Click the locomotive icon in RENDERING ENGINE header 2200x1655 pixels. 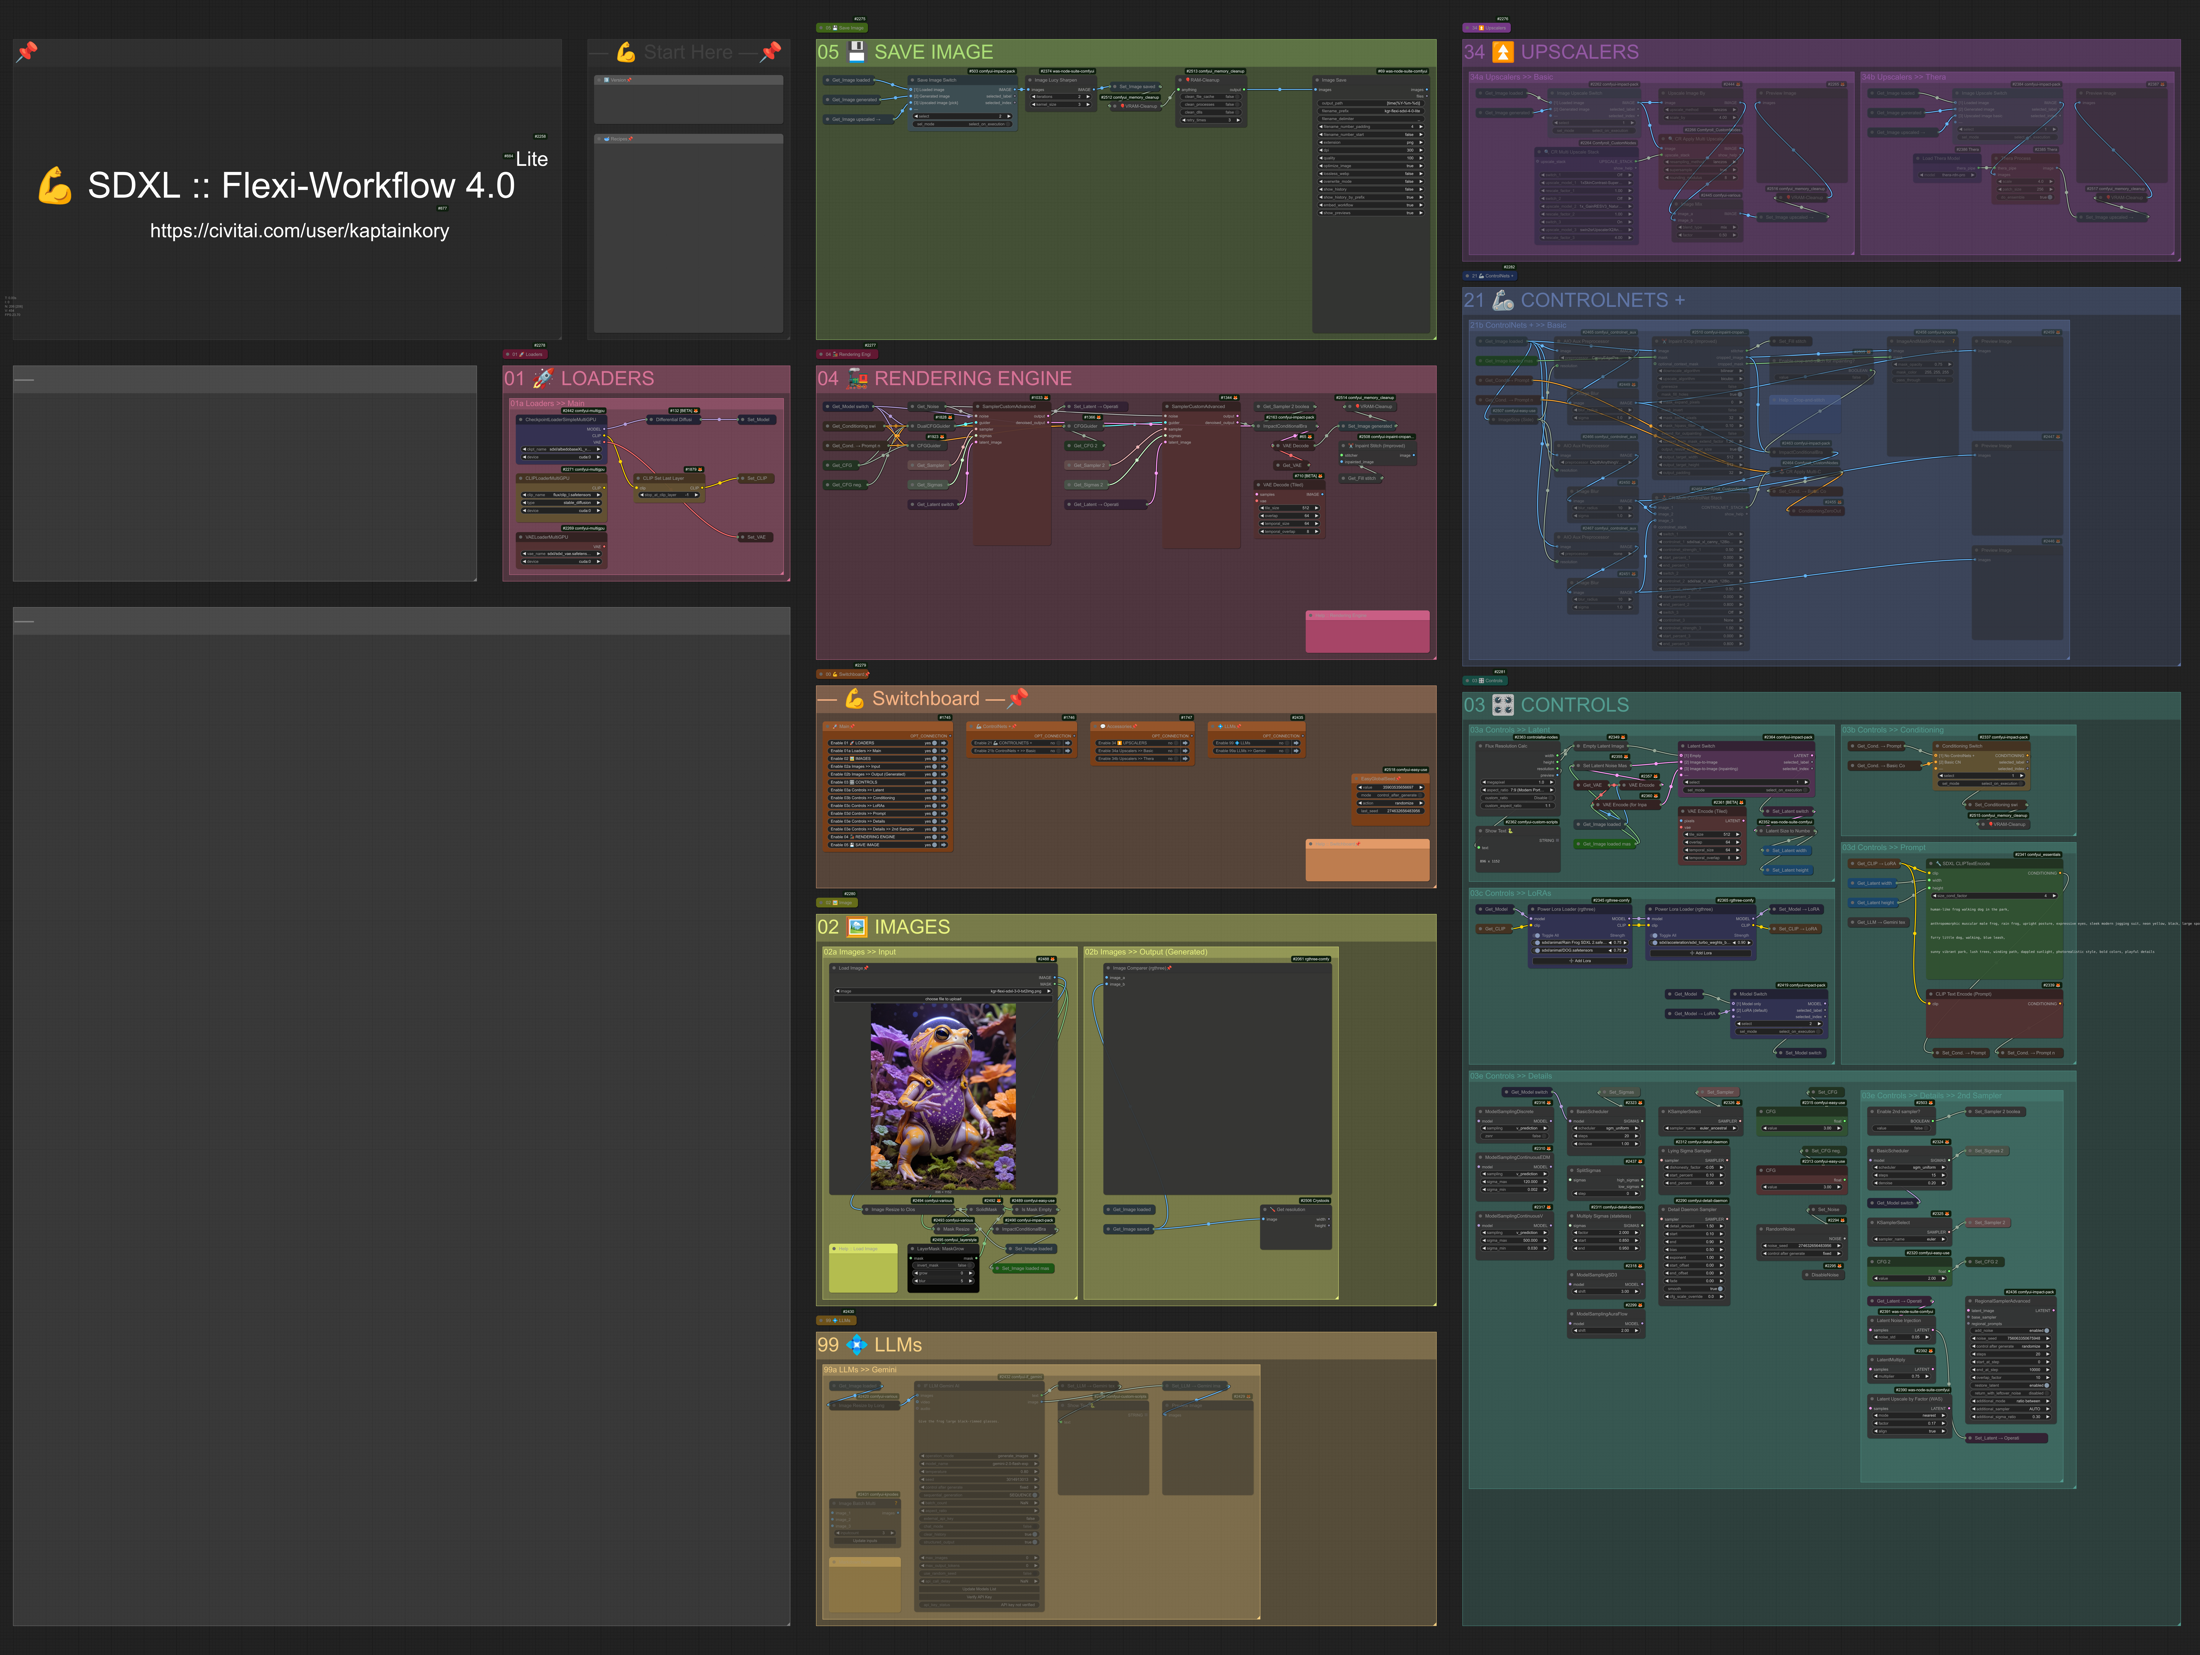(x=857, y=378)
